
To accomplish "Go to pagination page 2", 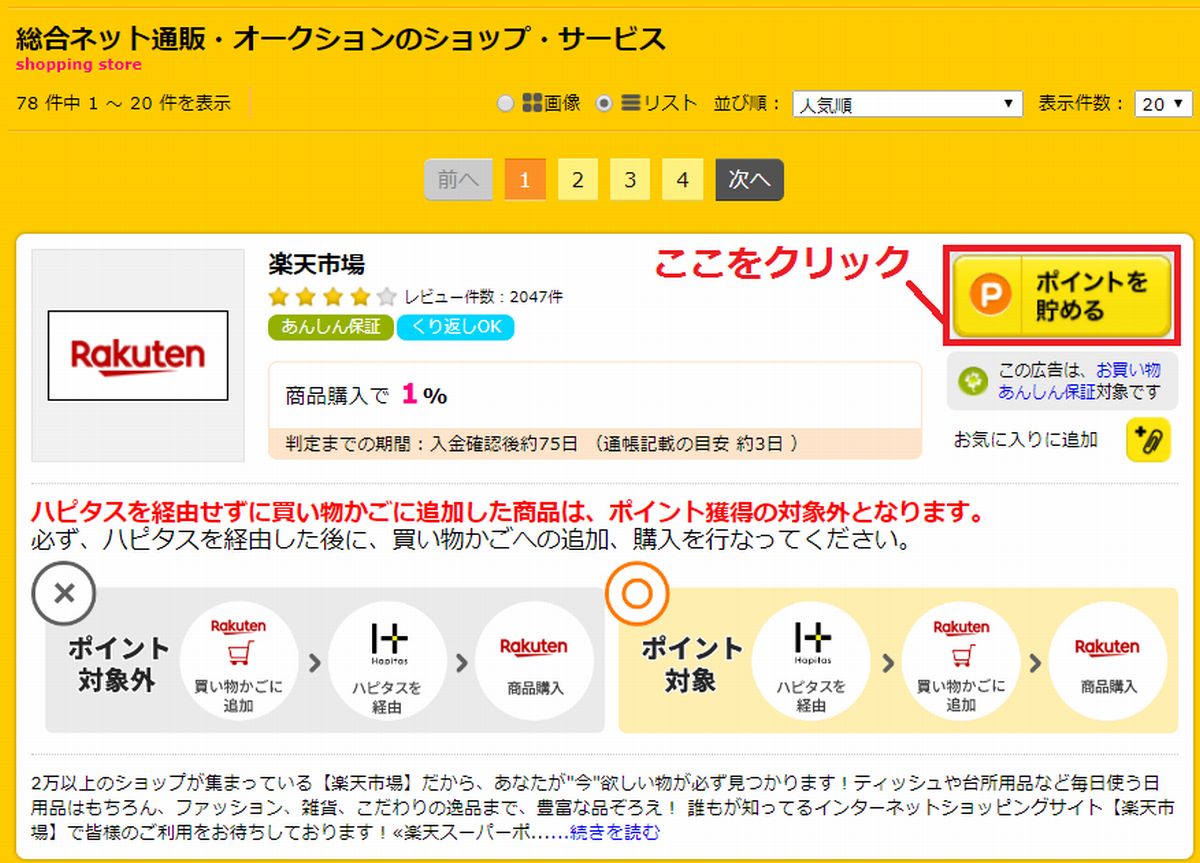I will (578, 180).
